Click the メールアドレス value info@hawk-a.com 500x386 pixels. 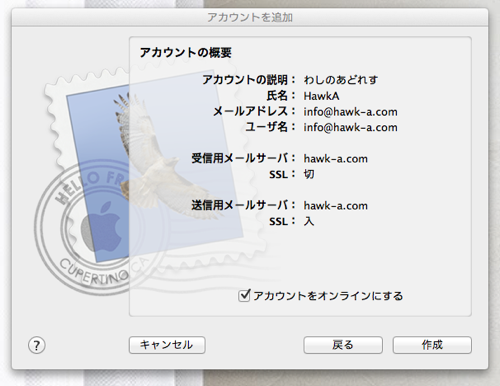[x=350, y=112]
